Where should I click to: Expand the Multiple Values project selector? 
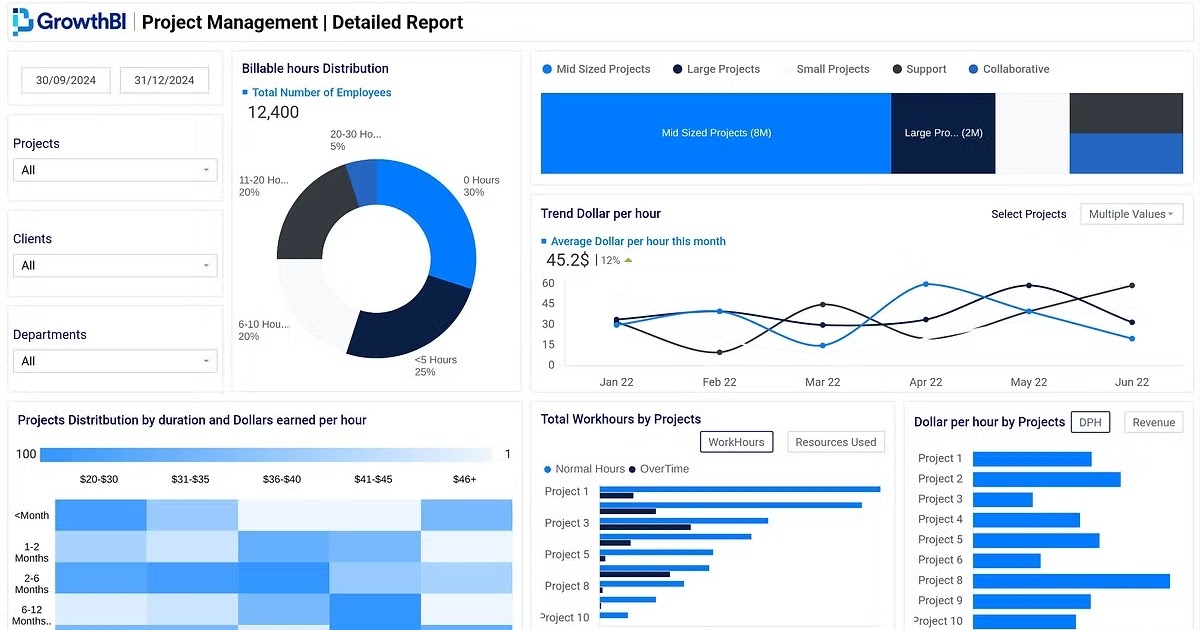pyautogui.click(x=1131, y=213)
